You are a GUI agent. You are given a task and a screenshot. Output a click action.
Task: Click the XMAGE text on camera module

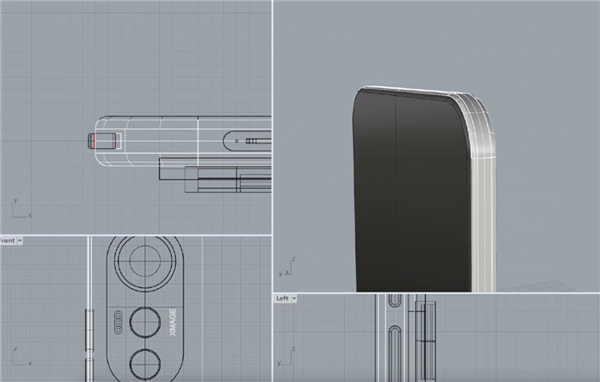pyautogui.click(x=173, y=323)
